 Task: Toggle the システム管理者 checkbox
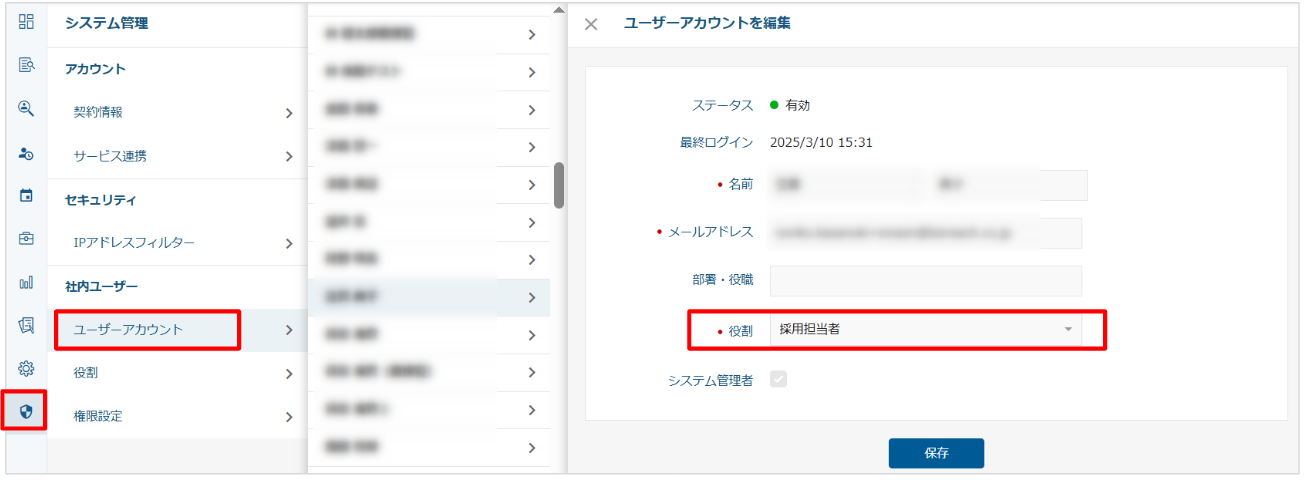click(778, 380)
